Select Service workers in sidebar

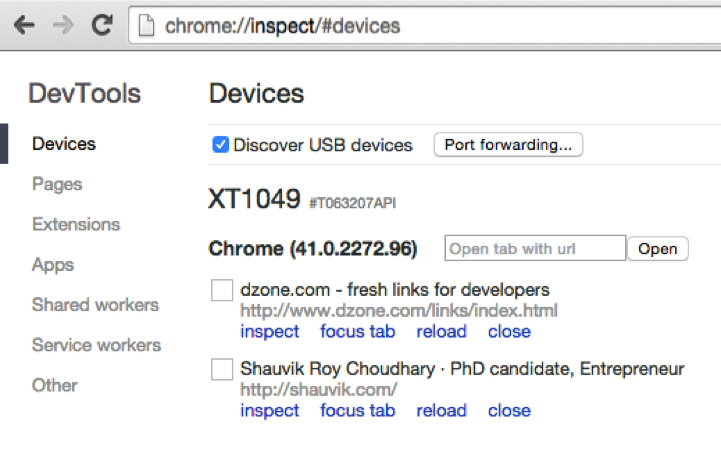pyautogui.click(x=96, y=345)
